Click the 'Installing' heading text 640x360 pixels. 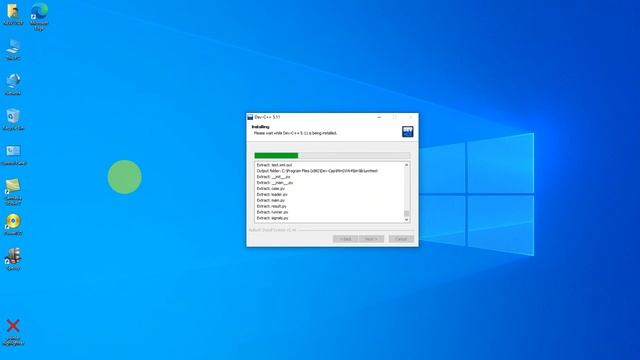(260, 127)
